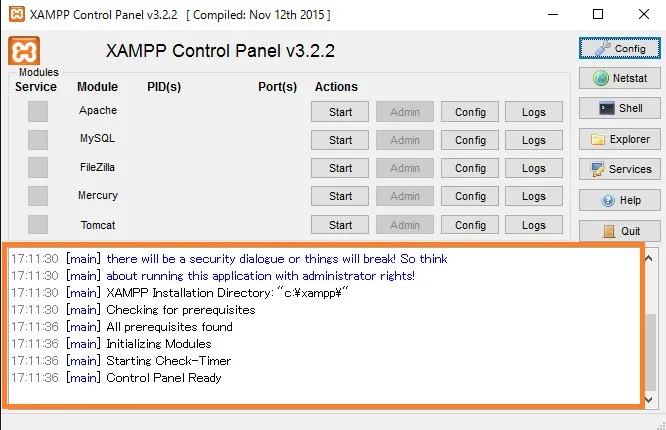Open the Config button with wrench icon
Viewport: 666px width, 430px height.
pos(618,48)
